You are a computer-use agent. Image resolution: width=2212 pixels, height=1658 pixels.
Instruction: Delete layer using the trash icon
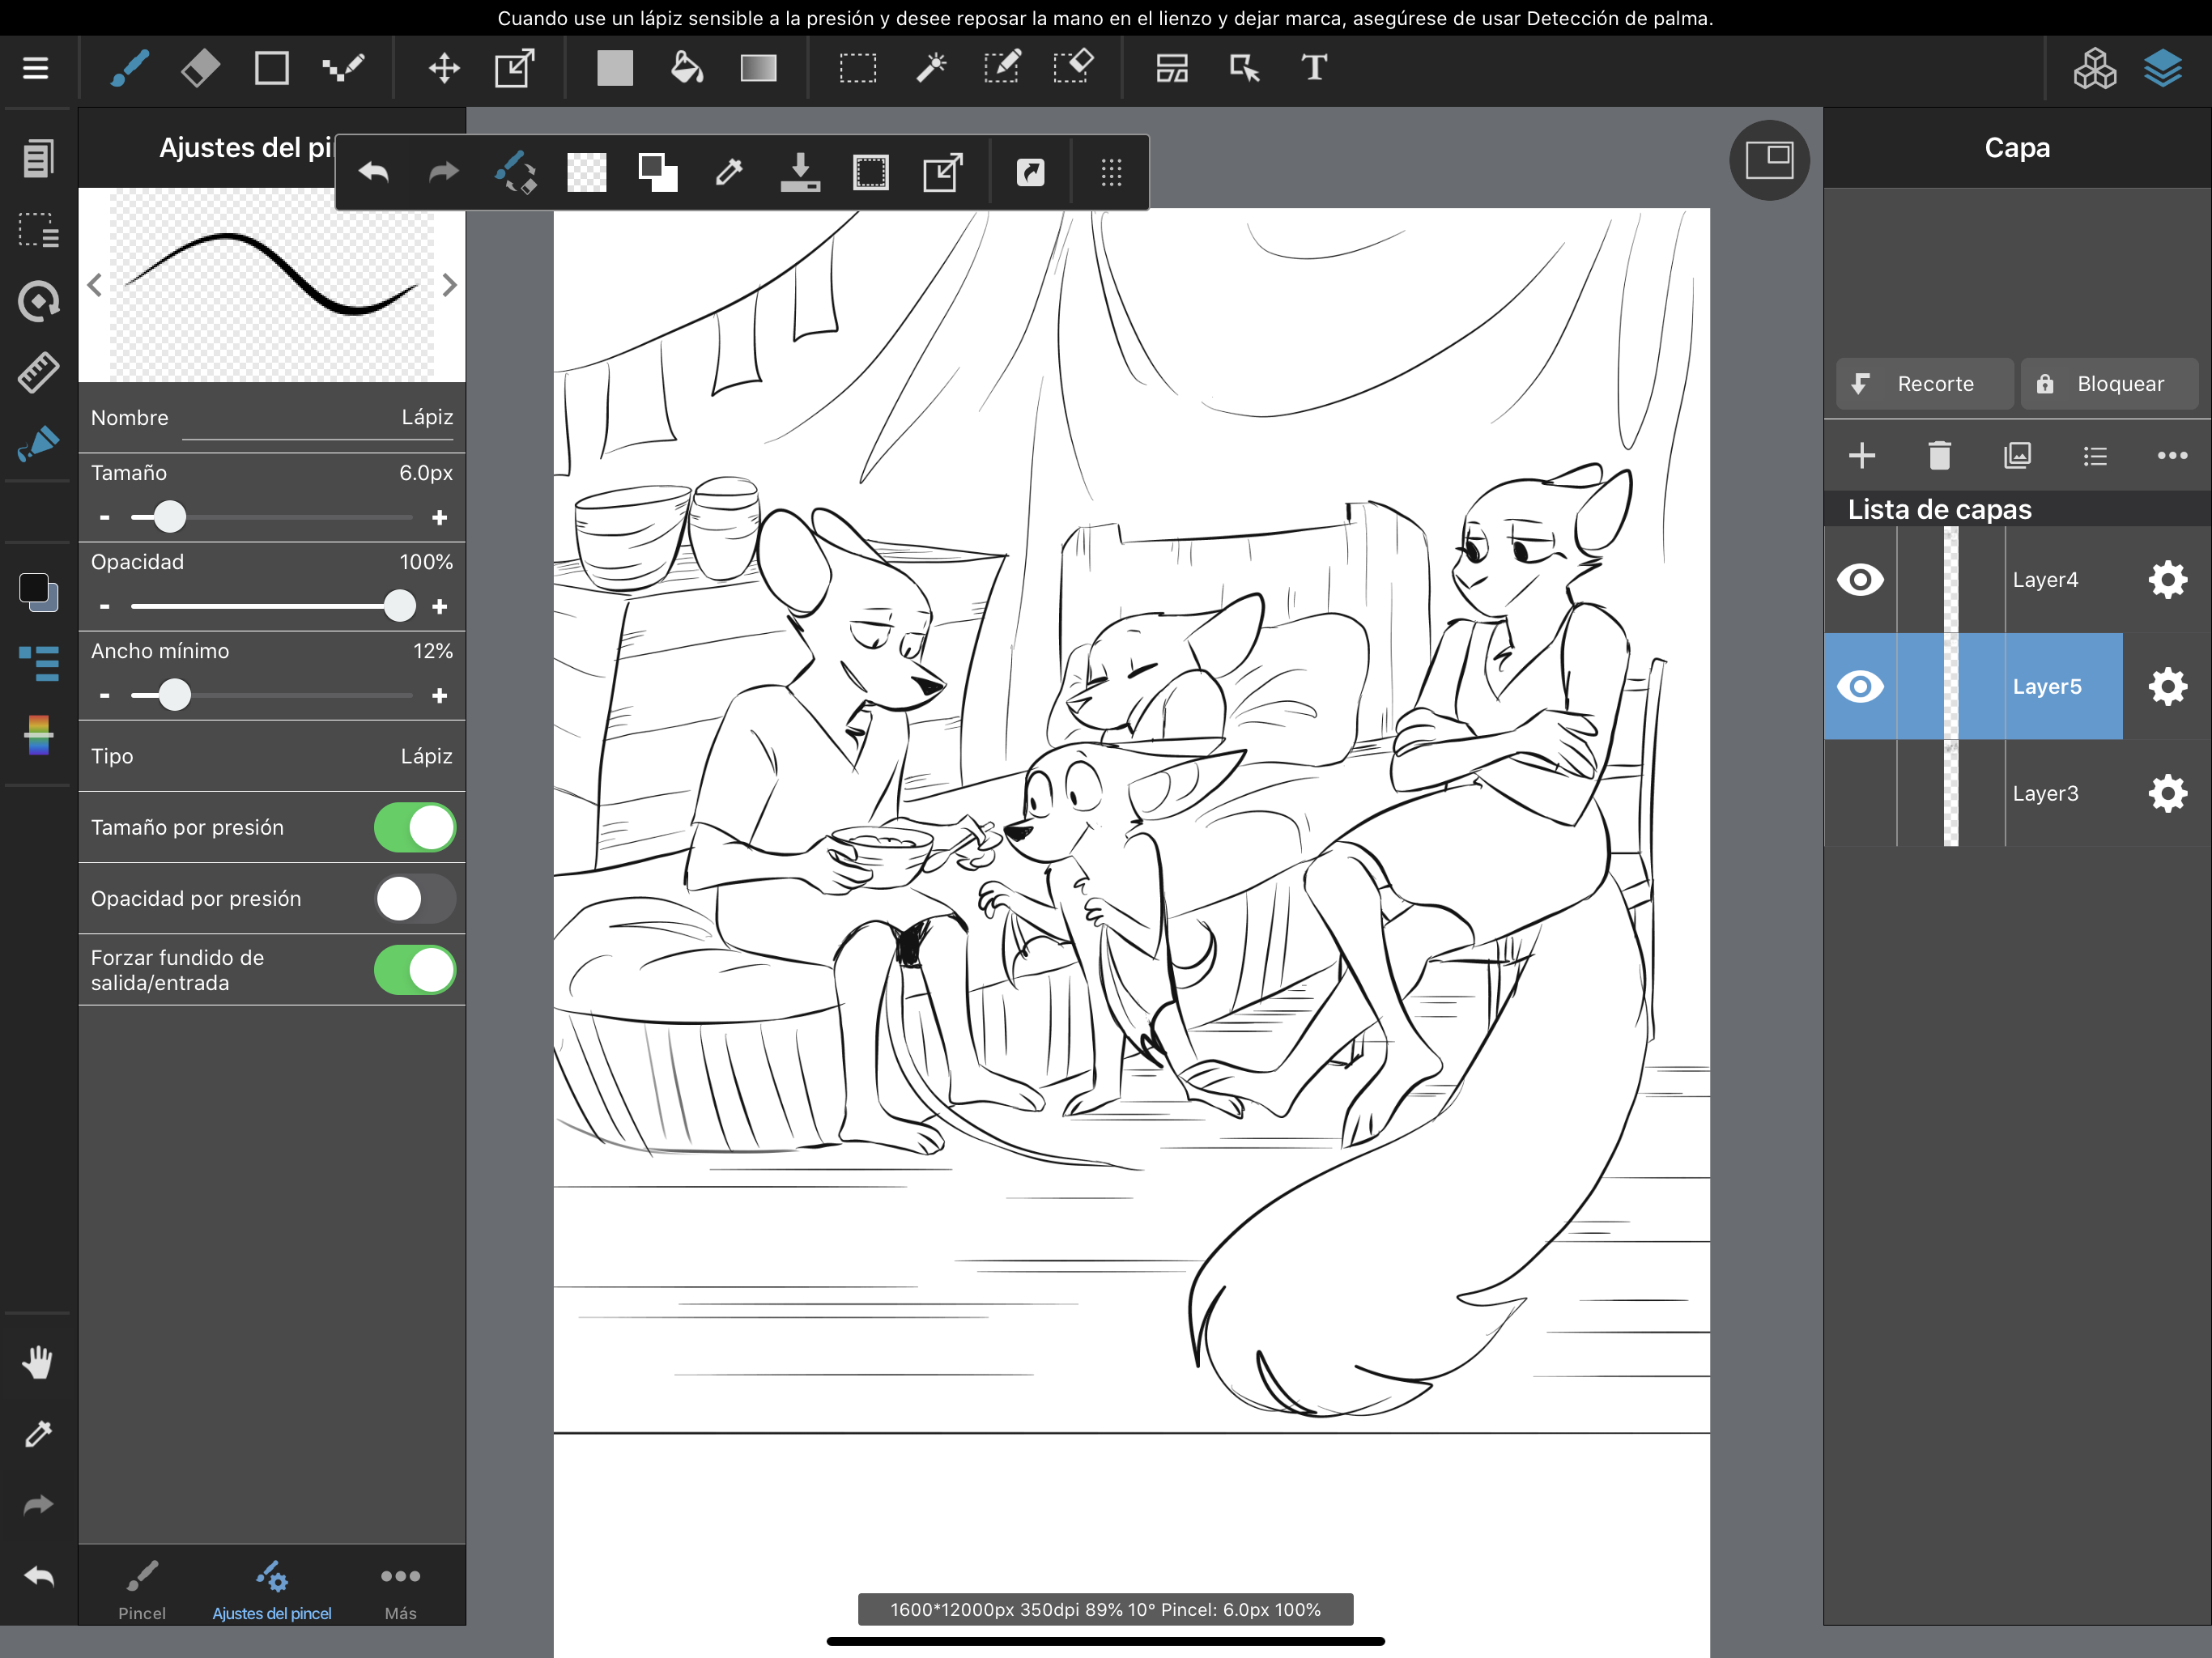click(x=1939, y=456)
